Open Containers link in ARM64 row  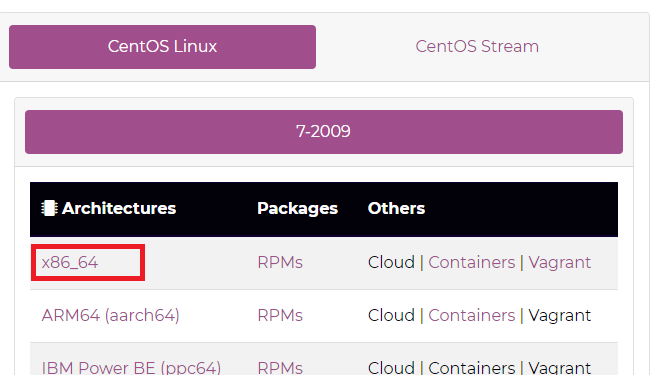point(471,316)
